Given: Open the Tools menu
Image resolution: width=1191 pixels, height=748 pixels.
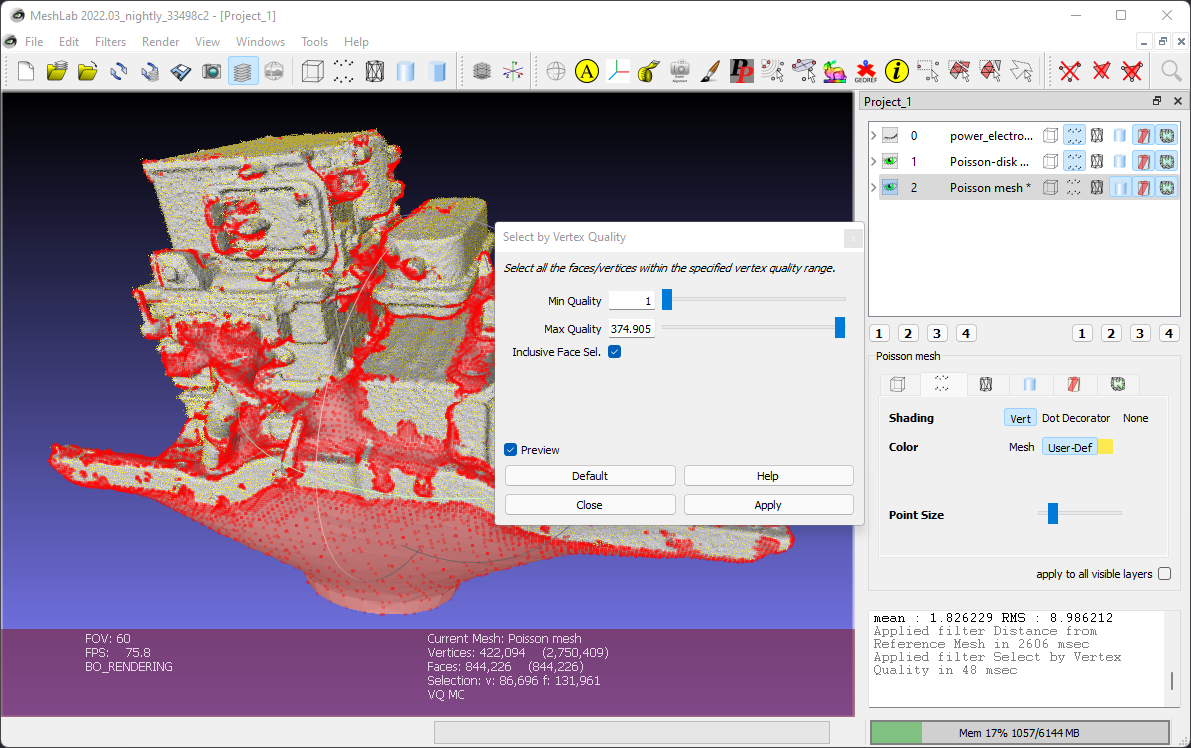Looking at the screenshot, I should [x=314, y=42].
